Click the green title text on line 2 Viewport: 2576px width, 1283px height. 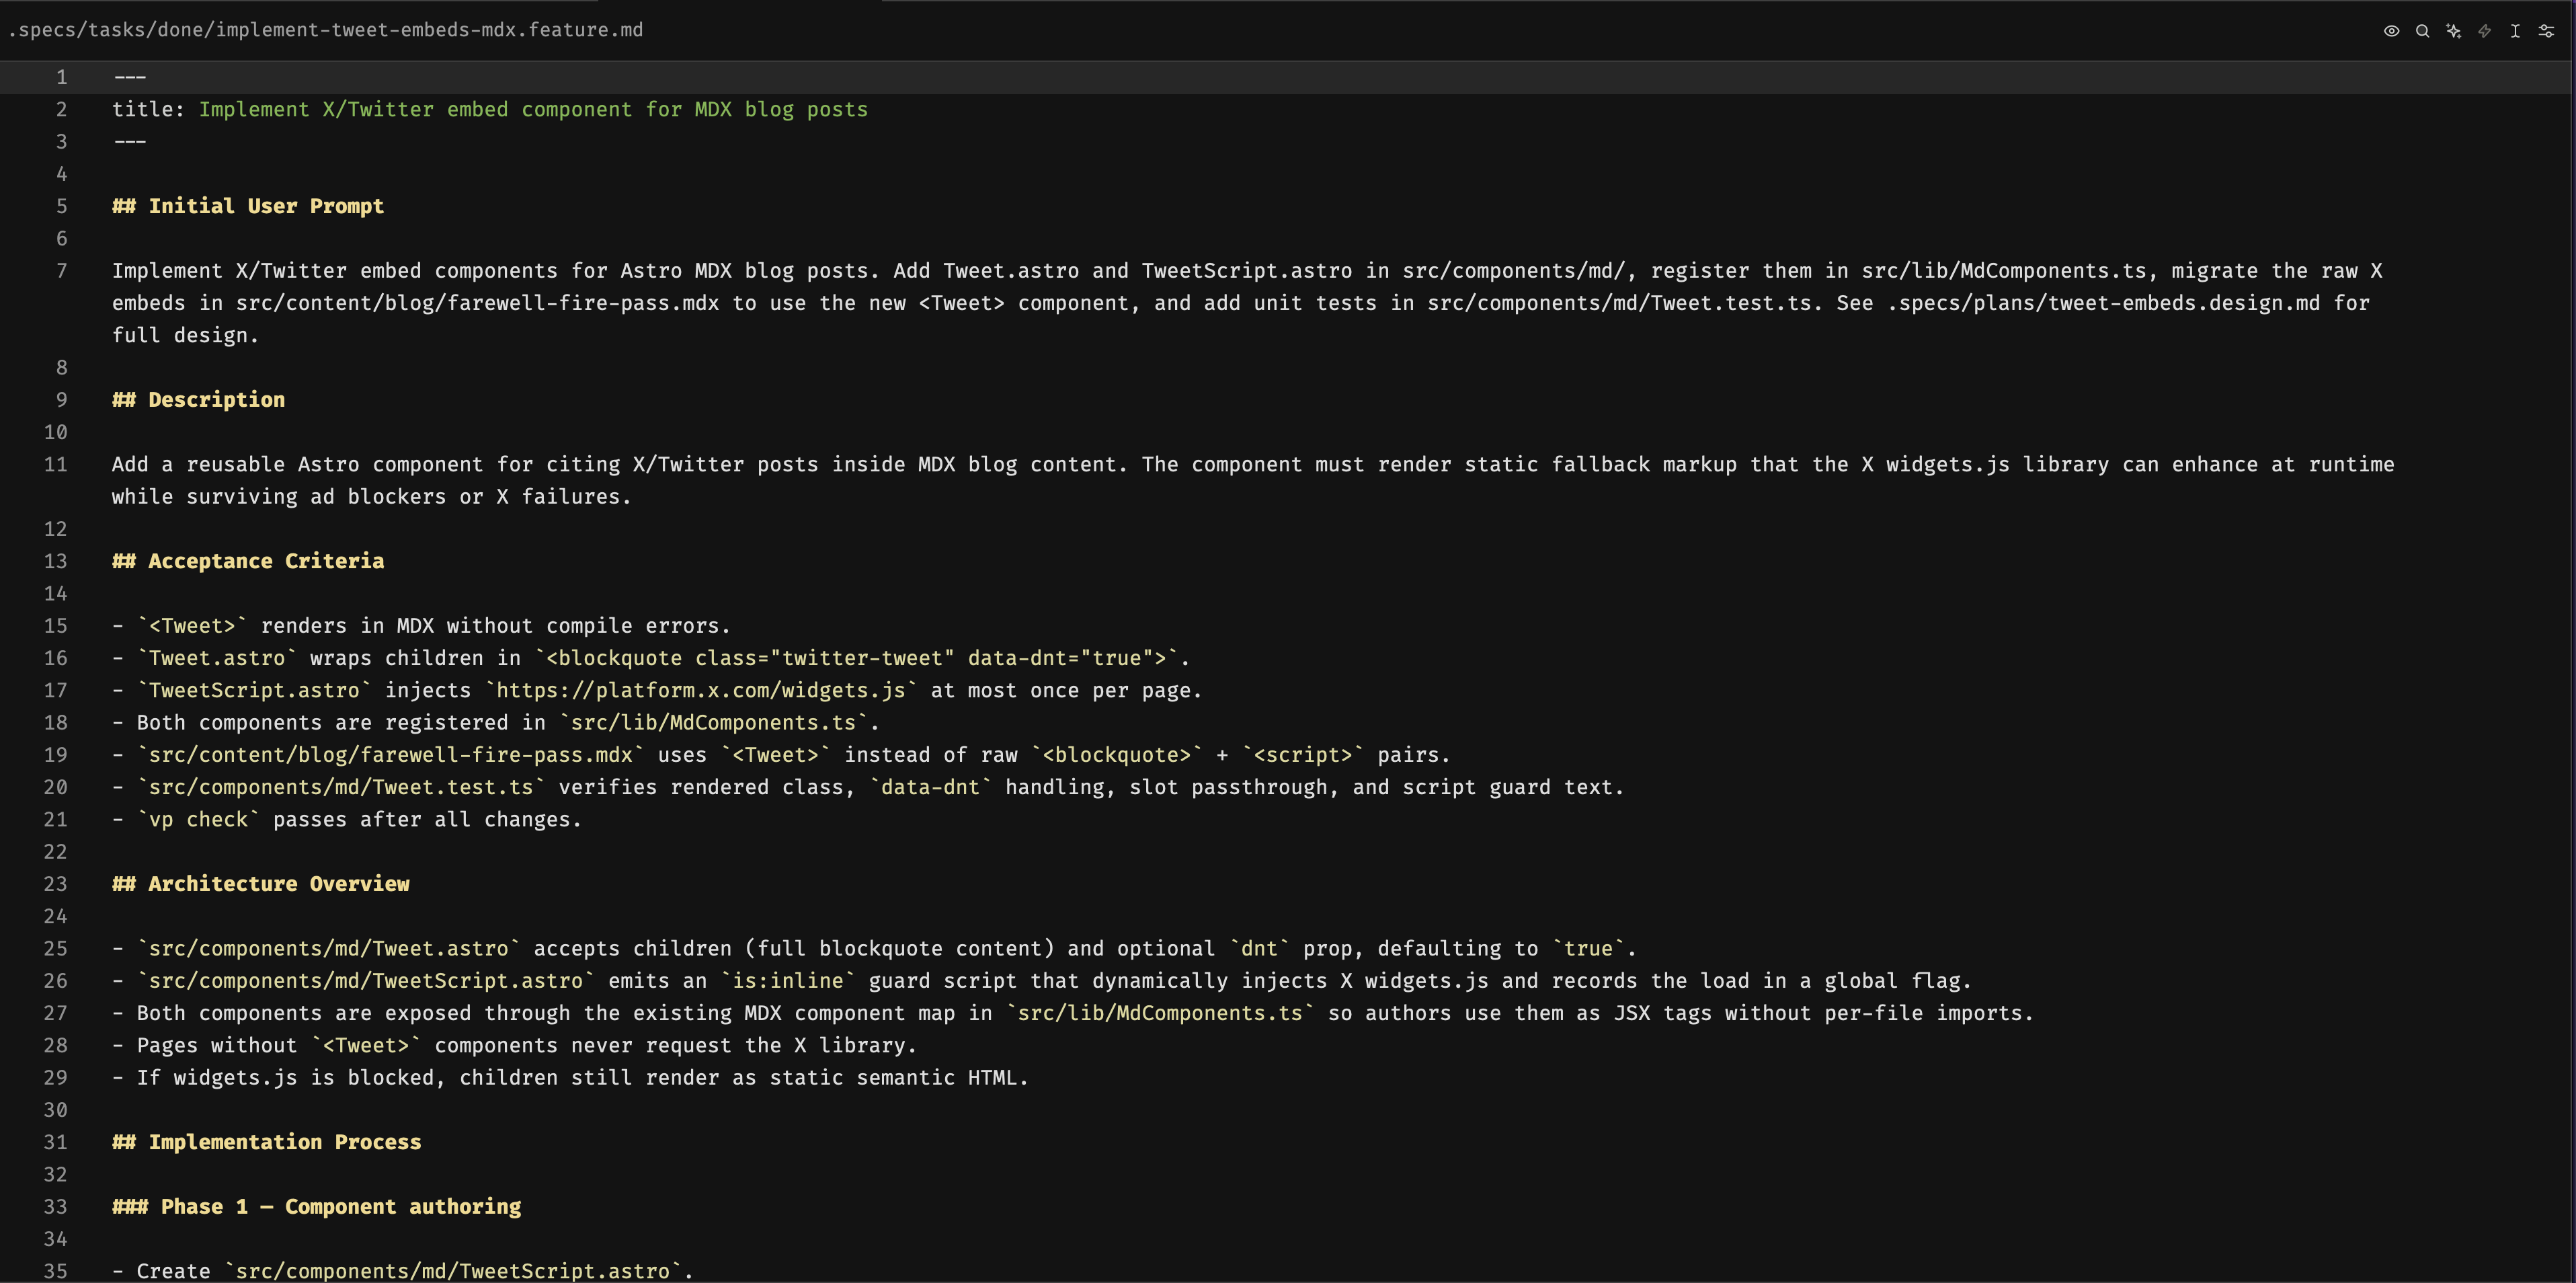coord(533,110)
